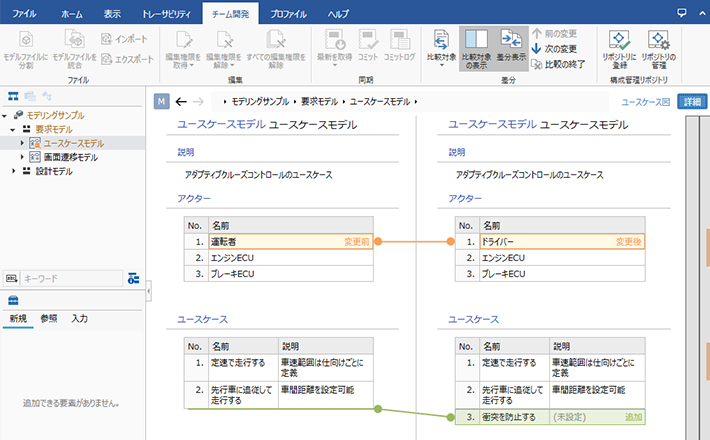Screen dimensions: 710x440
Task: Collapse the 要求モデル tree node
Action: 13,130
